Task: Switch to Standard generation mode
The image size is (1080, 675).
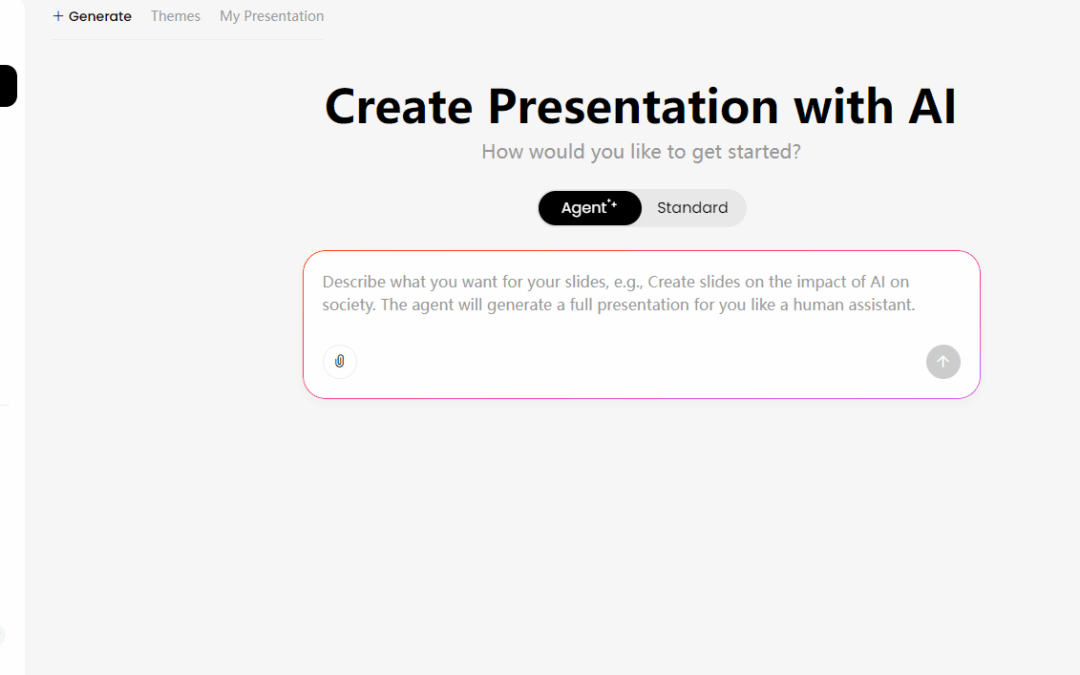Action: point(692,208)
